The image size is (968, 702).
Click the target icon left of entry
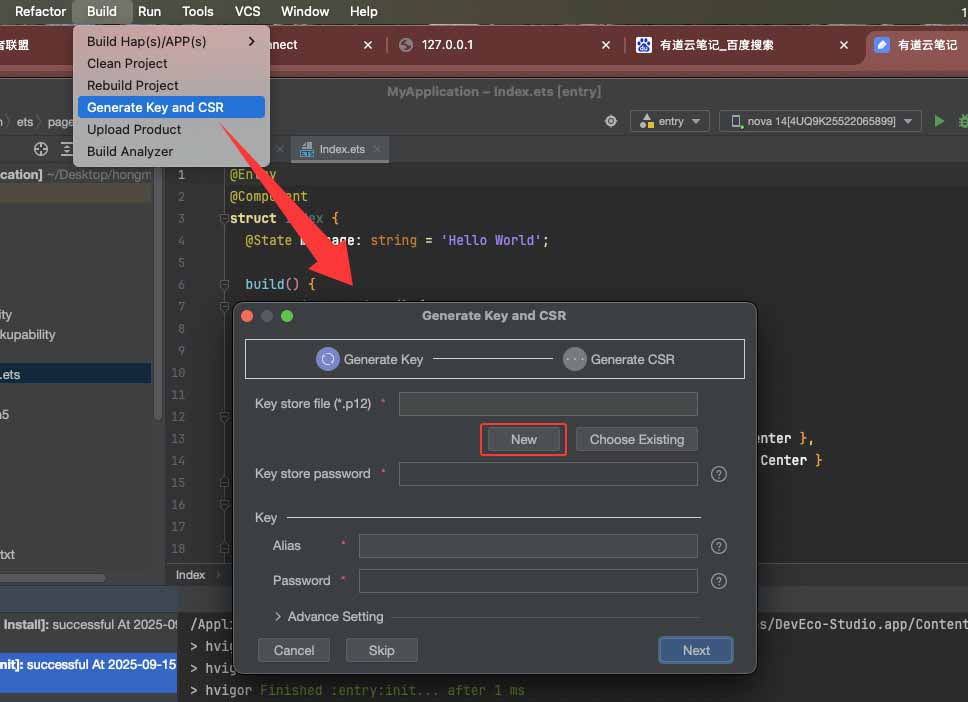[x=611, y=121]
